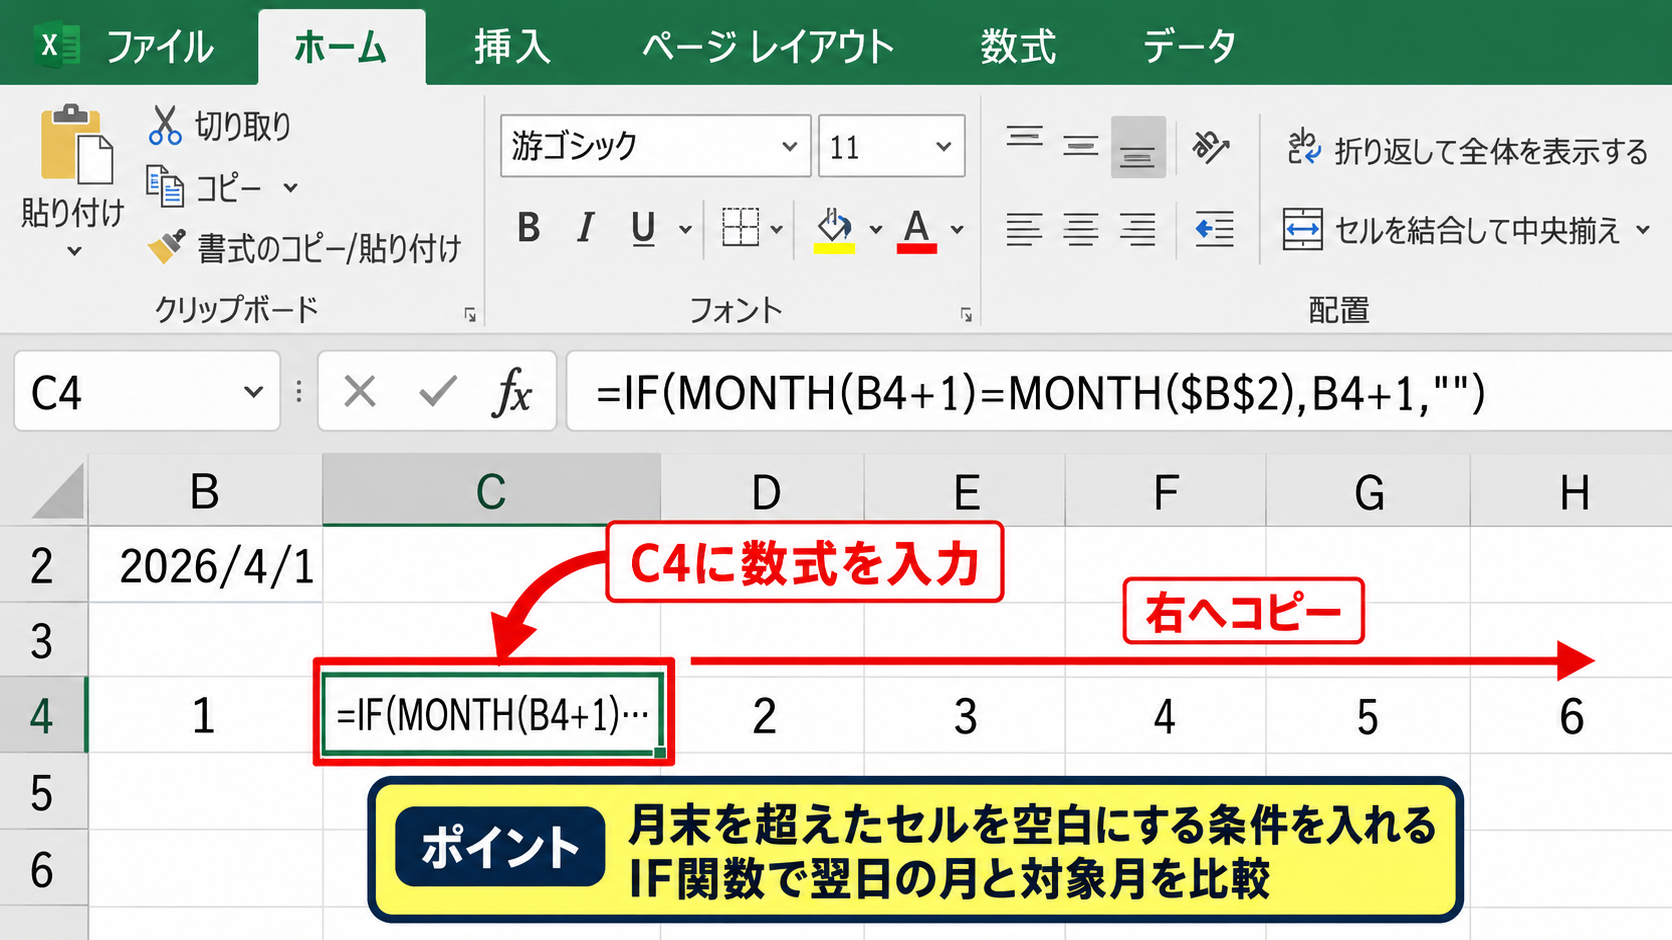Screen dimensions: 1672x940
Task: Open the font color dropdown arrow
Action: tap(957, 230)
